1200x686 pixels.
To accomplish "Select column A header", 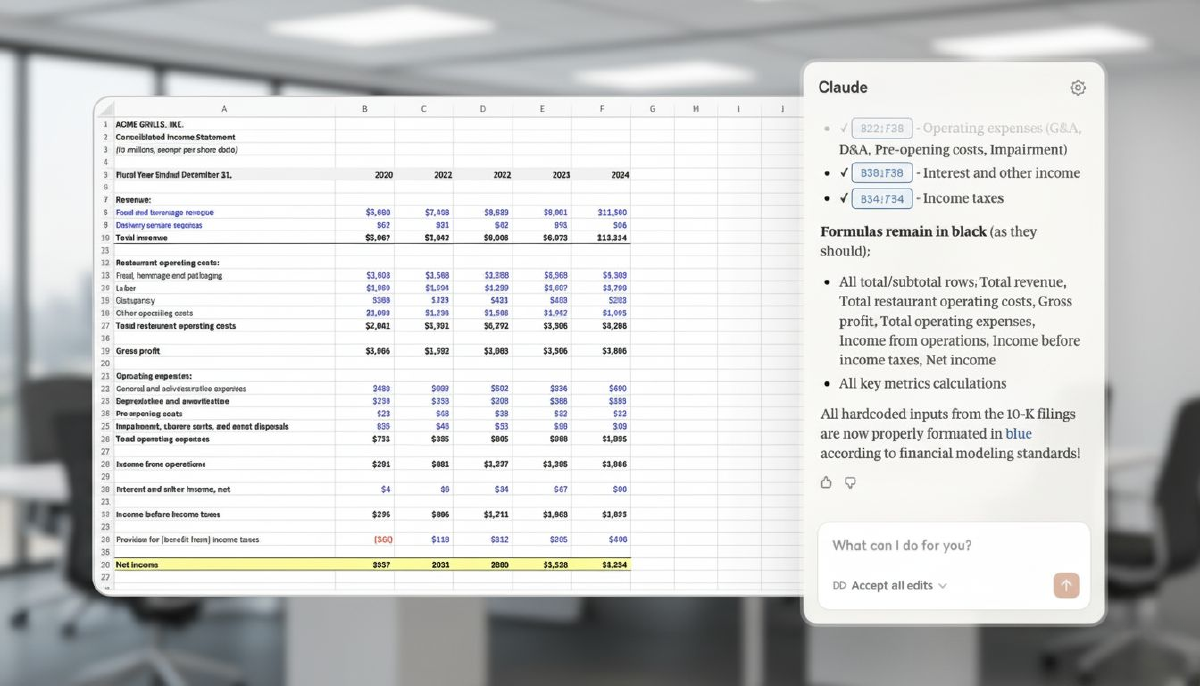I will [x=224, y=108].
